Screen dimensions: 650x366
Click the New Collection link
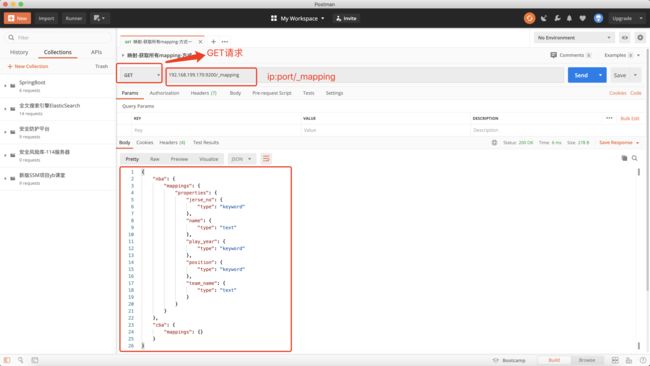(x=28, y=66)
